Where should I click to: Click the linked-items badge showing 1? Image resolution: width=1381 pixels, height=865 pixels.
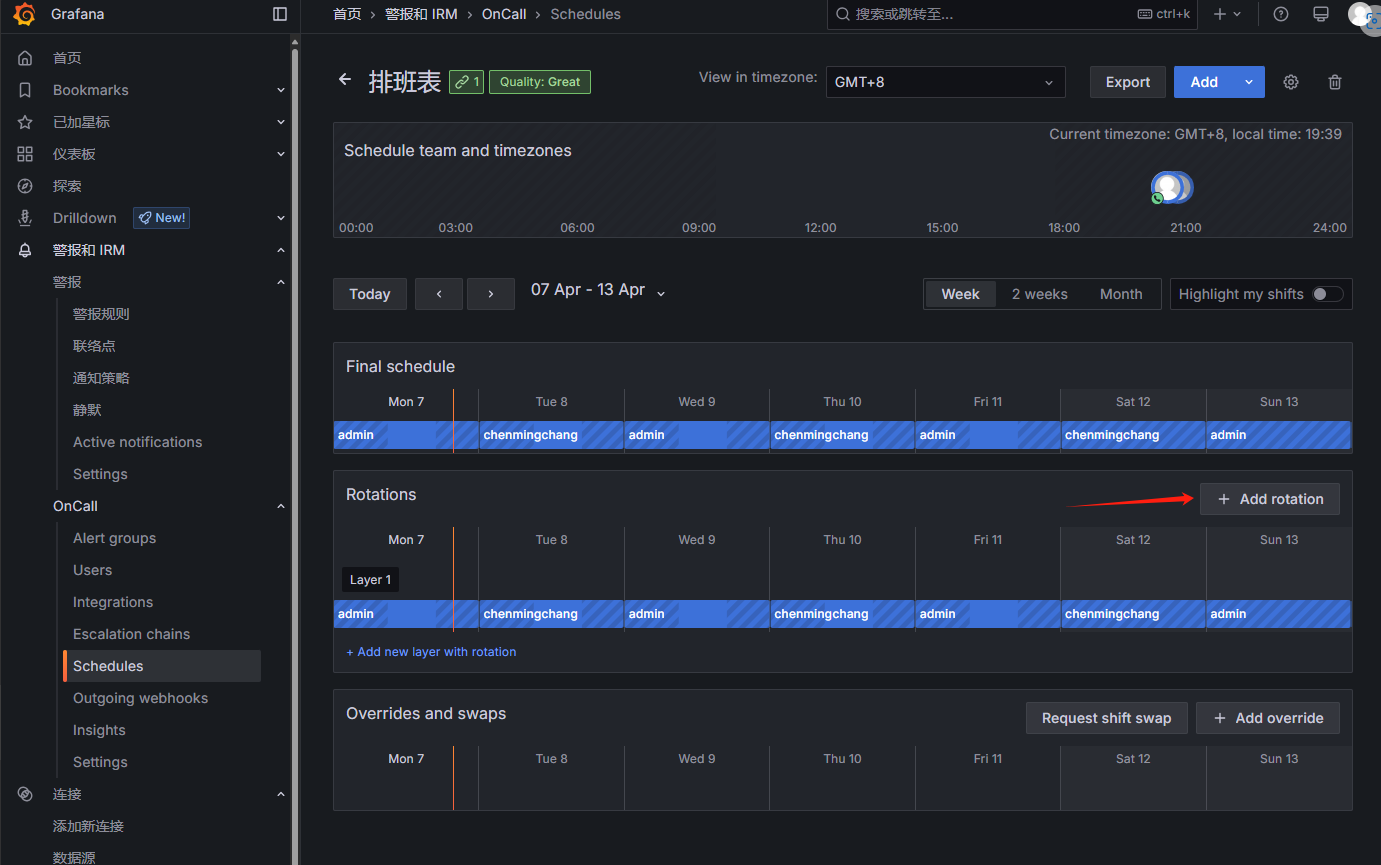click(x=466, y=82)
